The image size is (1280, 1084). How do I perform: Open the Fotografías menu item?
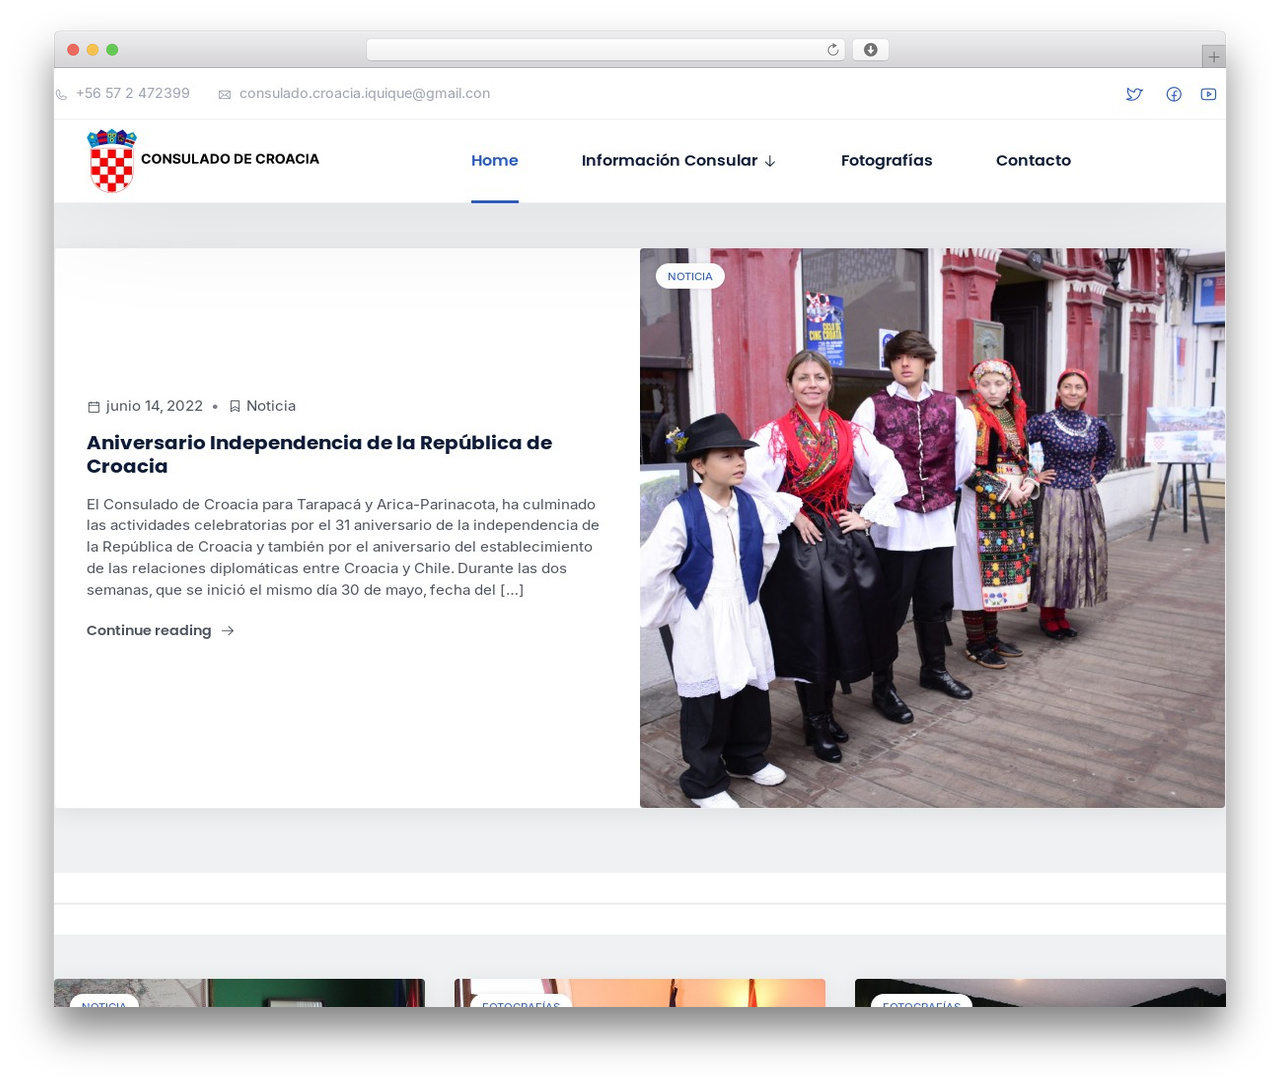pos(886,160)
